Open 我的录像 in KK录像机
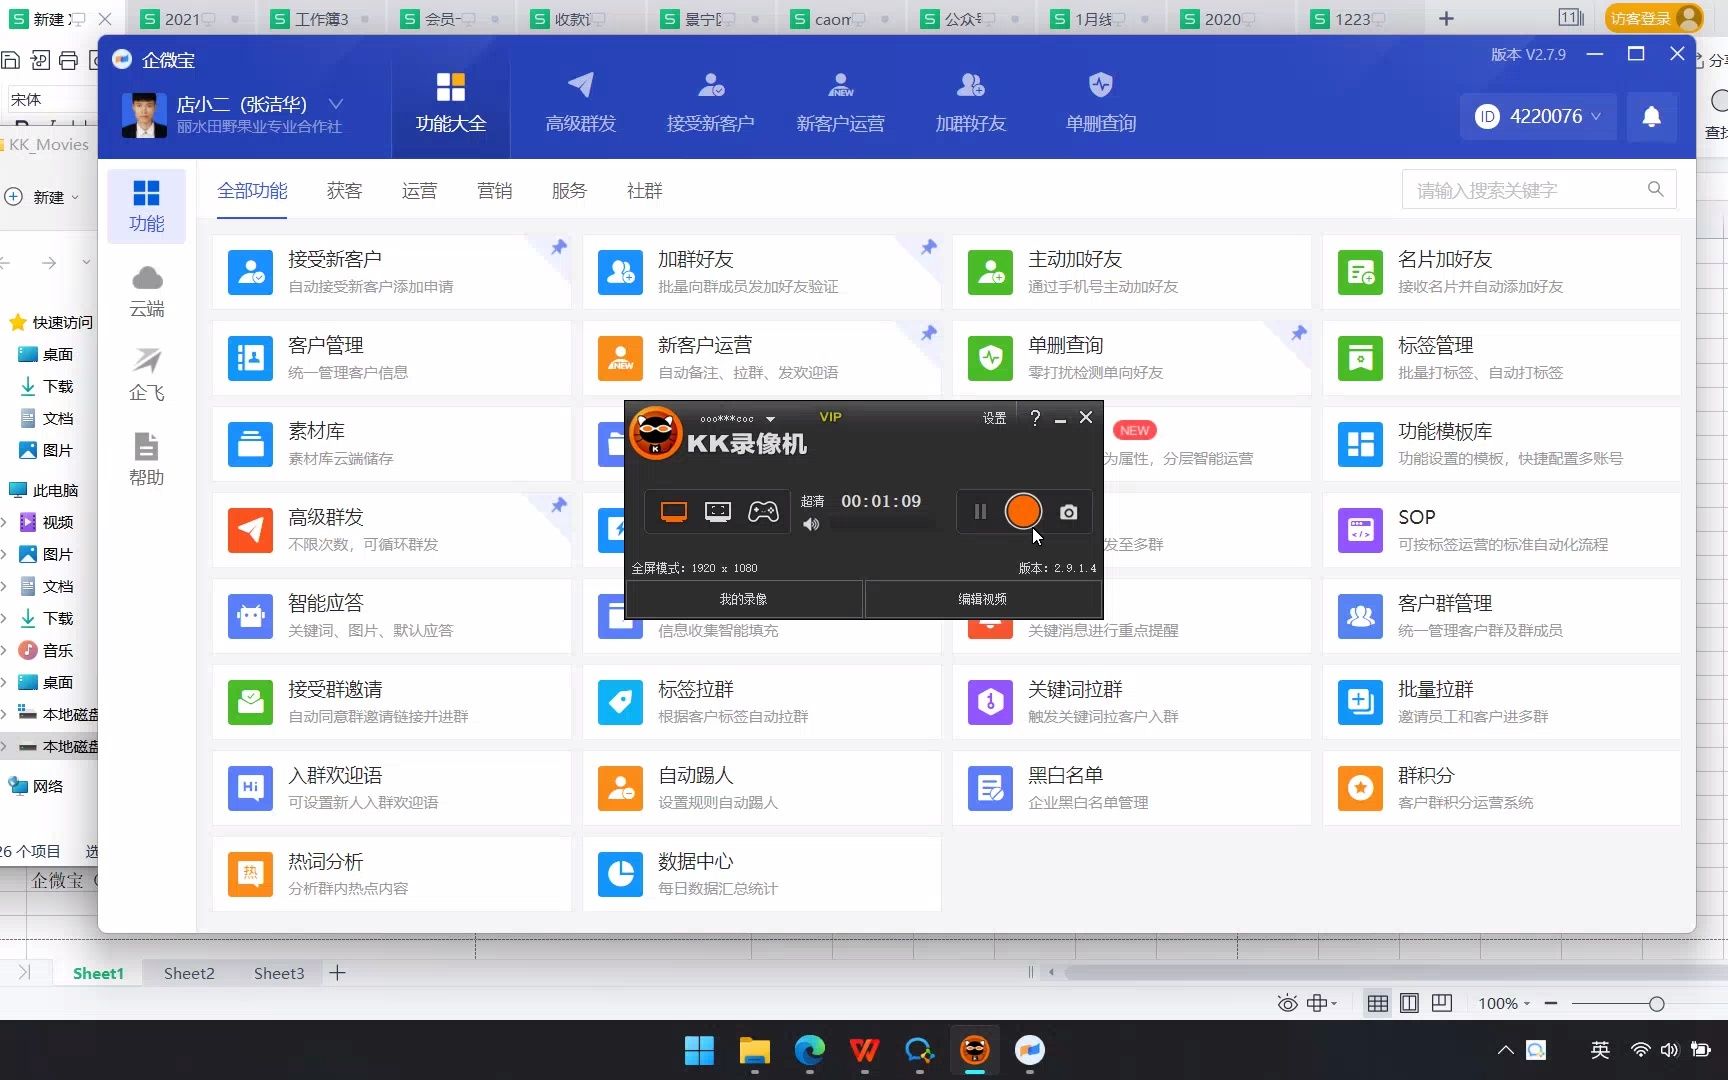 click(743, 599)
